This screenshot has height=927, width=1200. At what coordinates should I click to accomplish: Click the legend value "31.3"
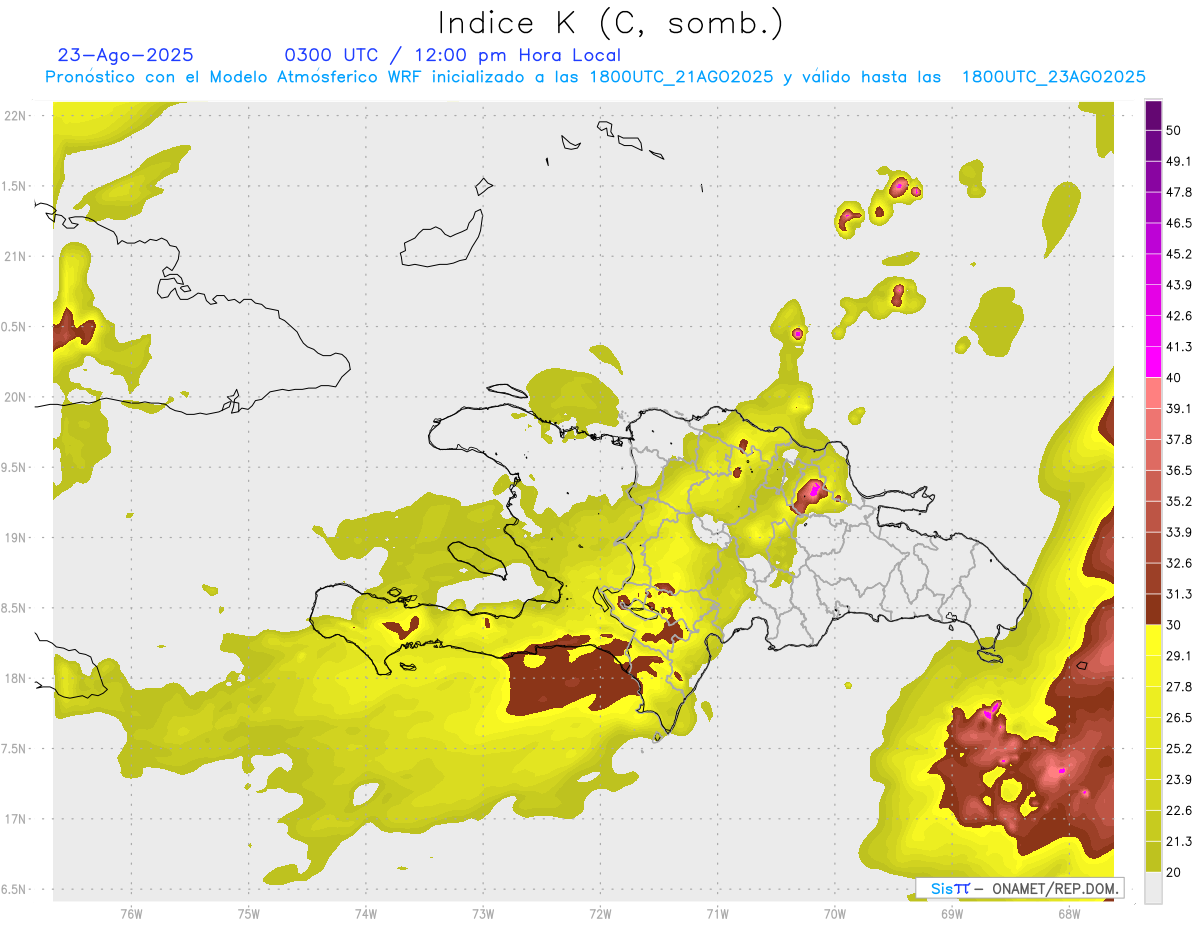1179,594
